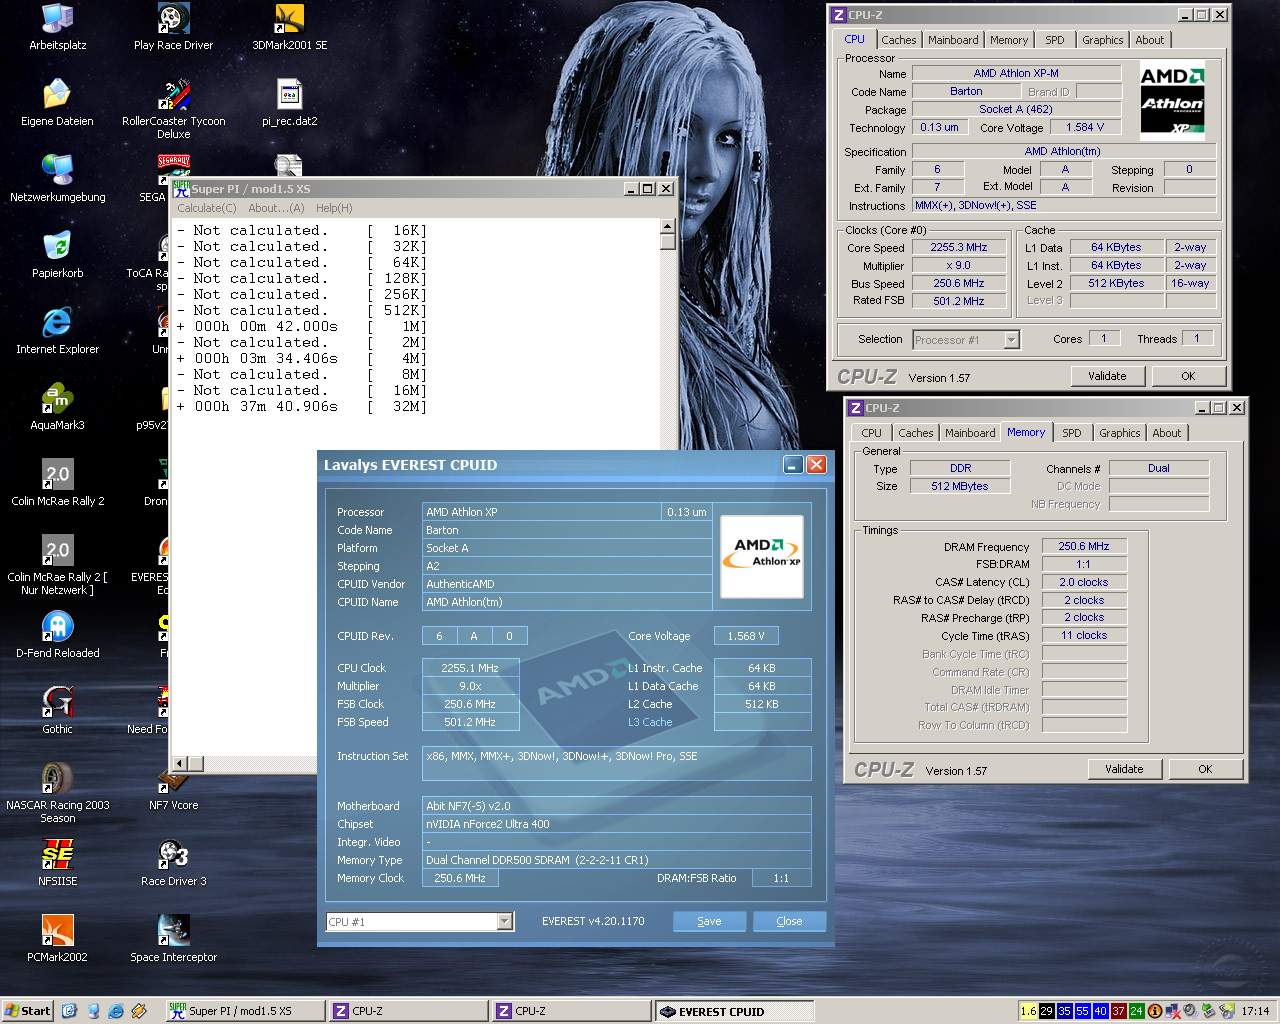The width and height of the screenshot is (1280, 1024).
Task: Select RollerCoaster Tycoon Deluxe shortcut
Action: coord(173,109)
